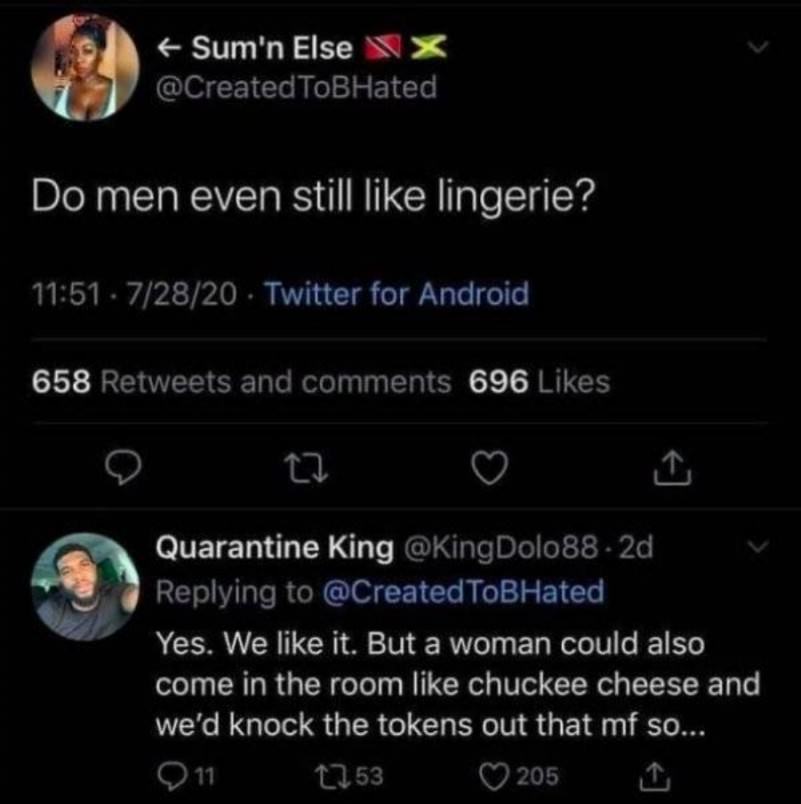Share the main tweet via upload icon
This screenshot has width=801, height=804.
pyautogui.click(x=672, y=468)
